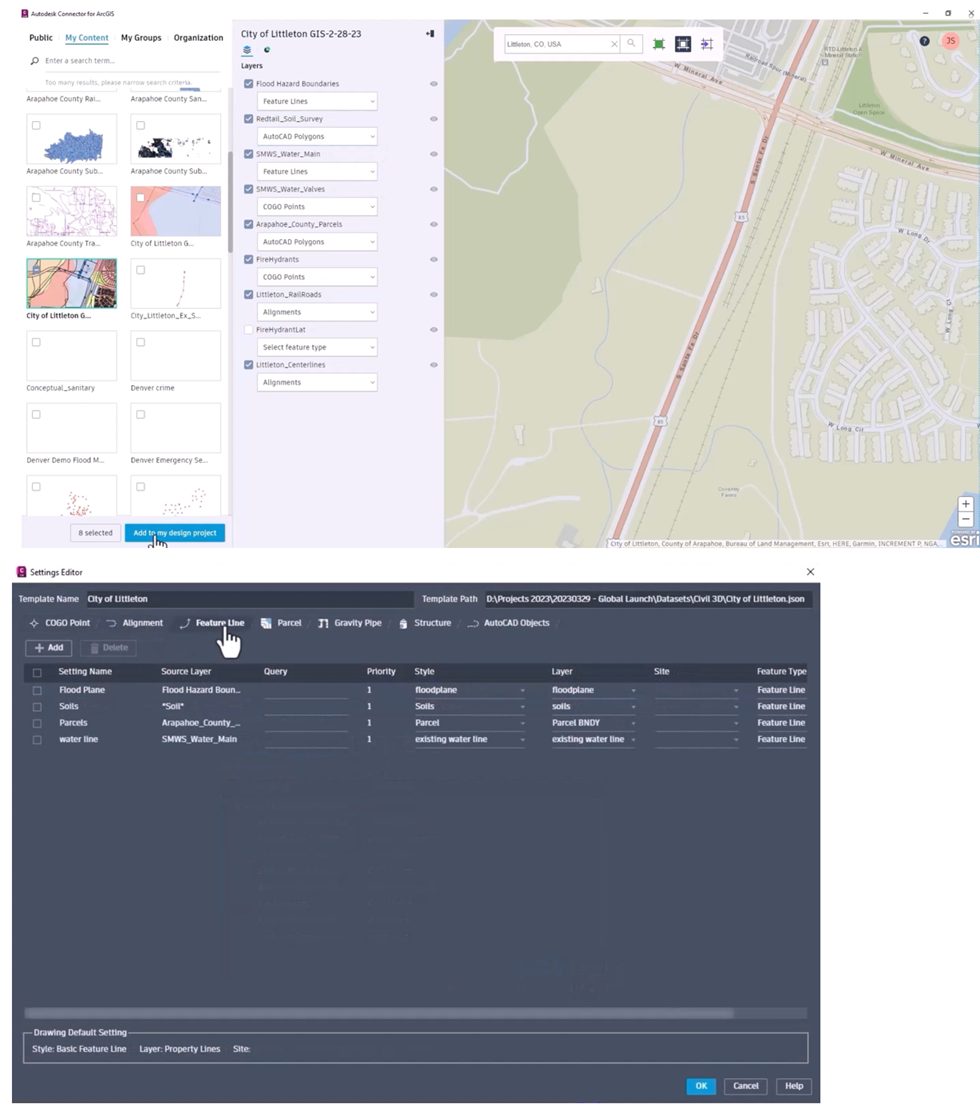Click the coordinate transform icon on the map toolbar
This screenshot has width=980, height=1108.
tap(708, 44)
